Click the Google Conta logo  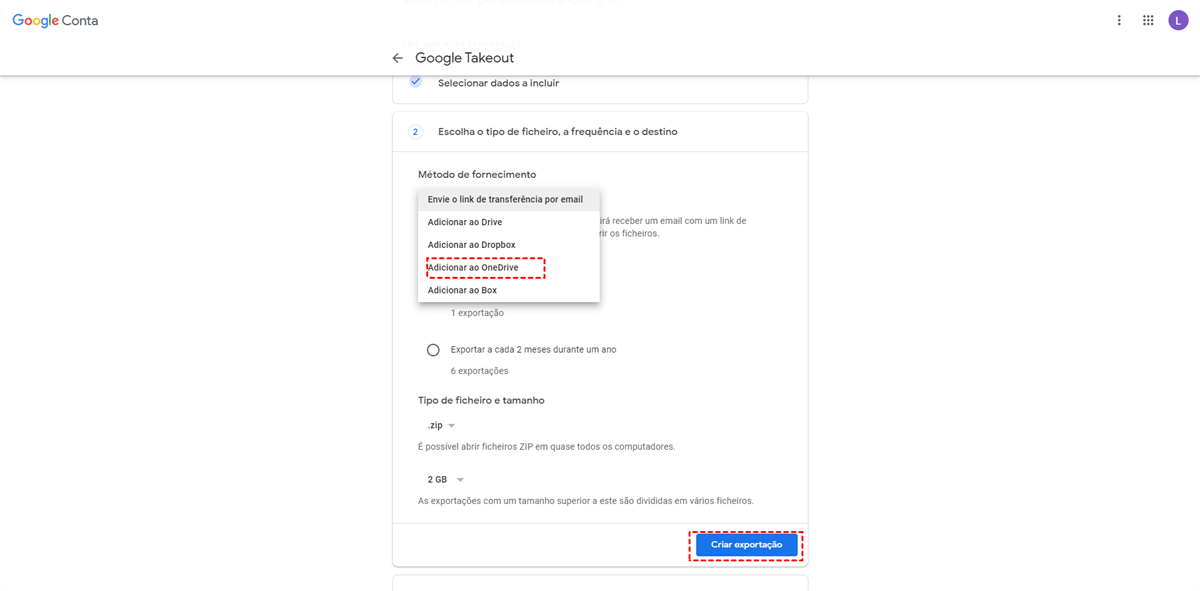pos(55,20)
